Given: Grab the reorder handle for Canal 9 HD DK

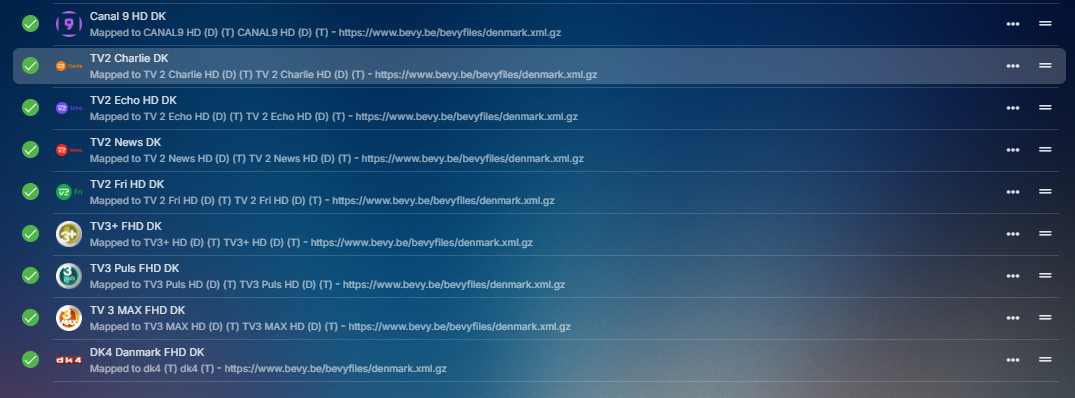Looking at the screenshot, I should tap(1045, 23).
